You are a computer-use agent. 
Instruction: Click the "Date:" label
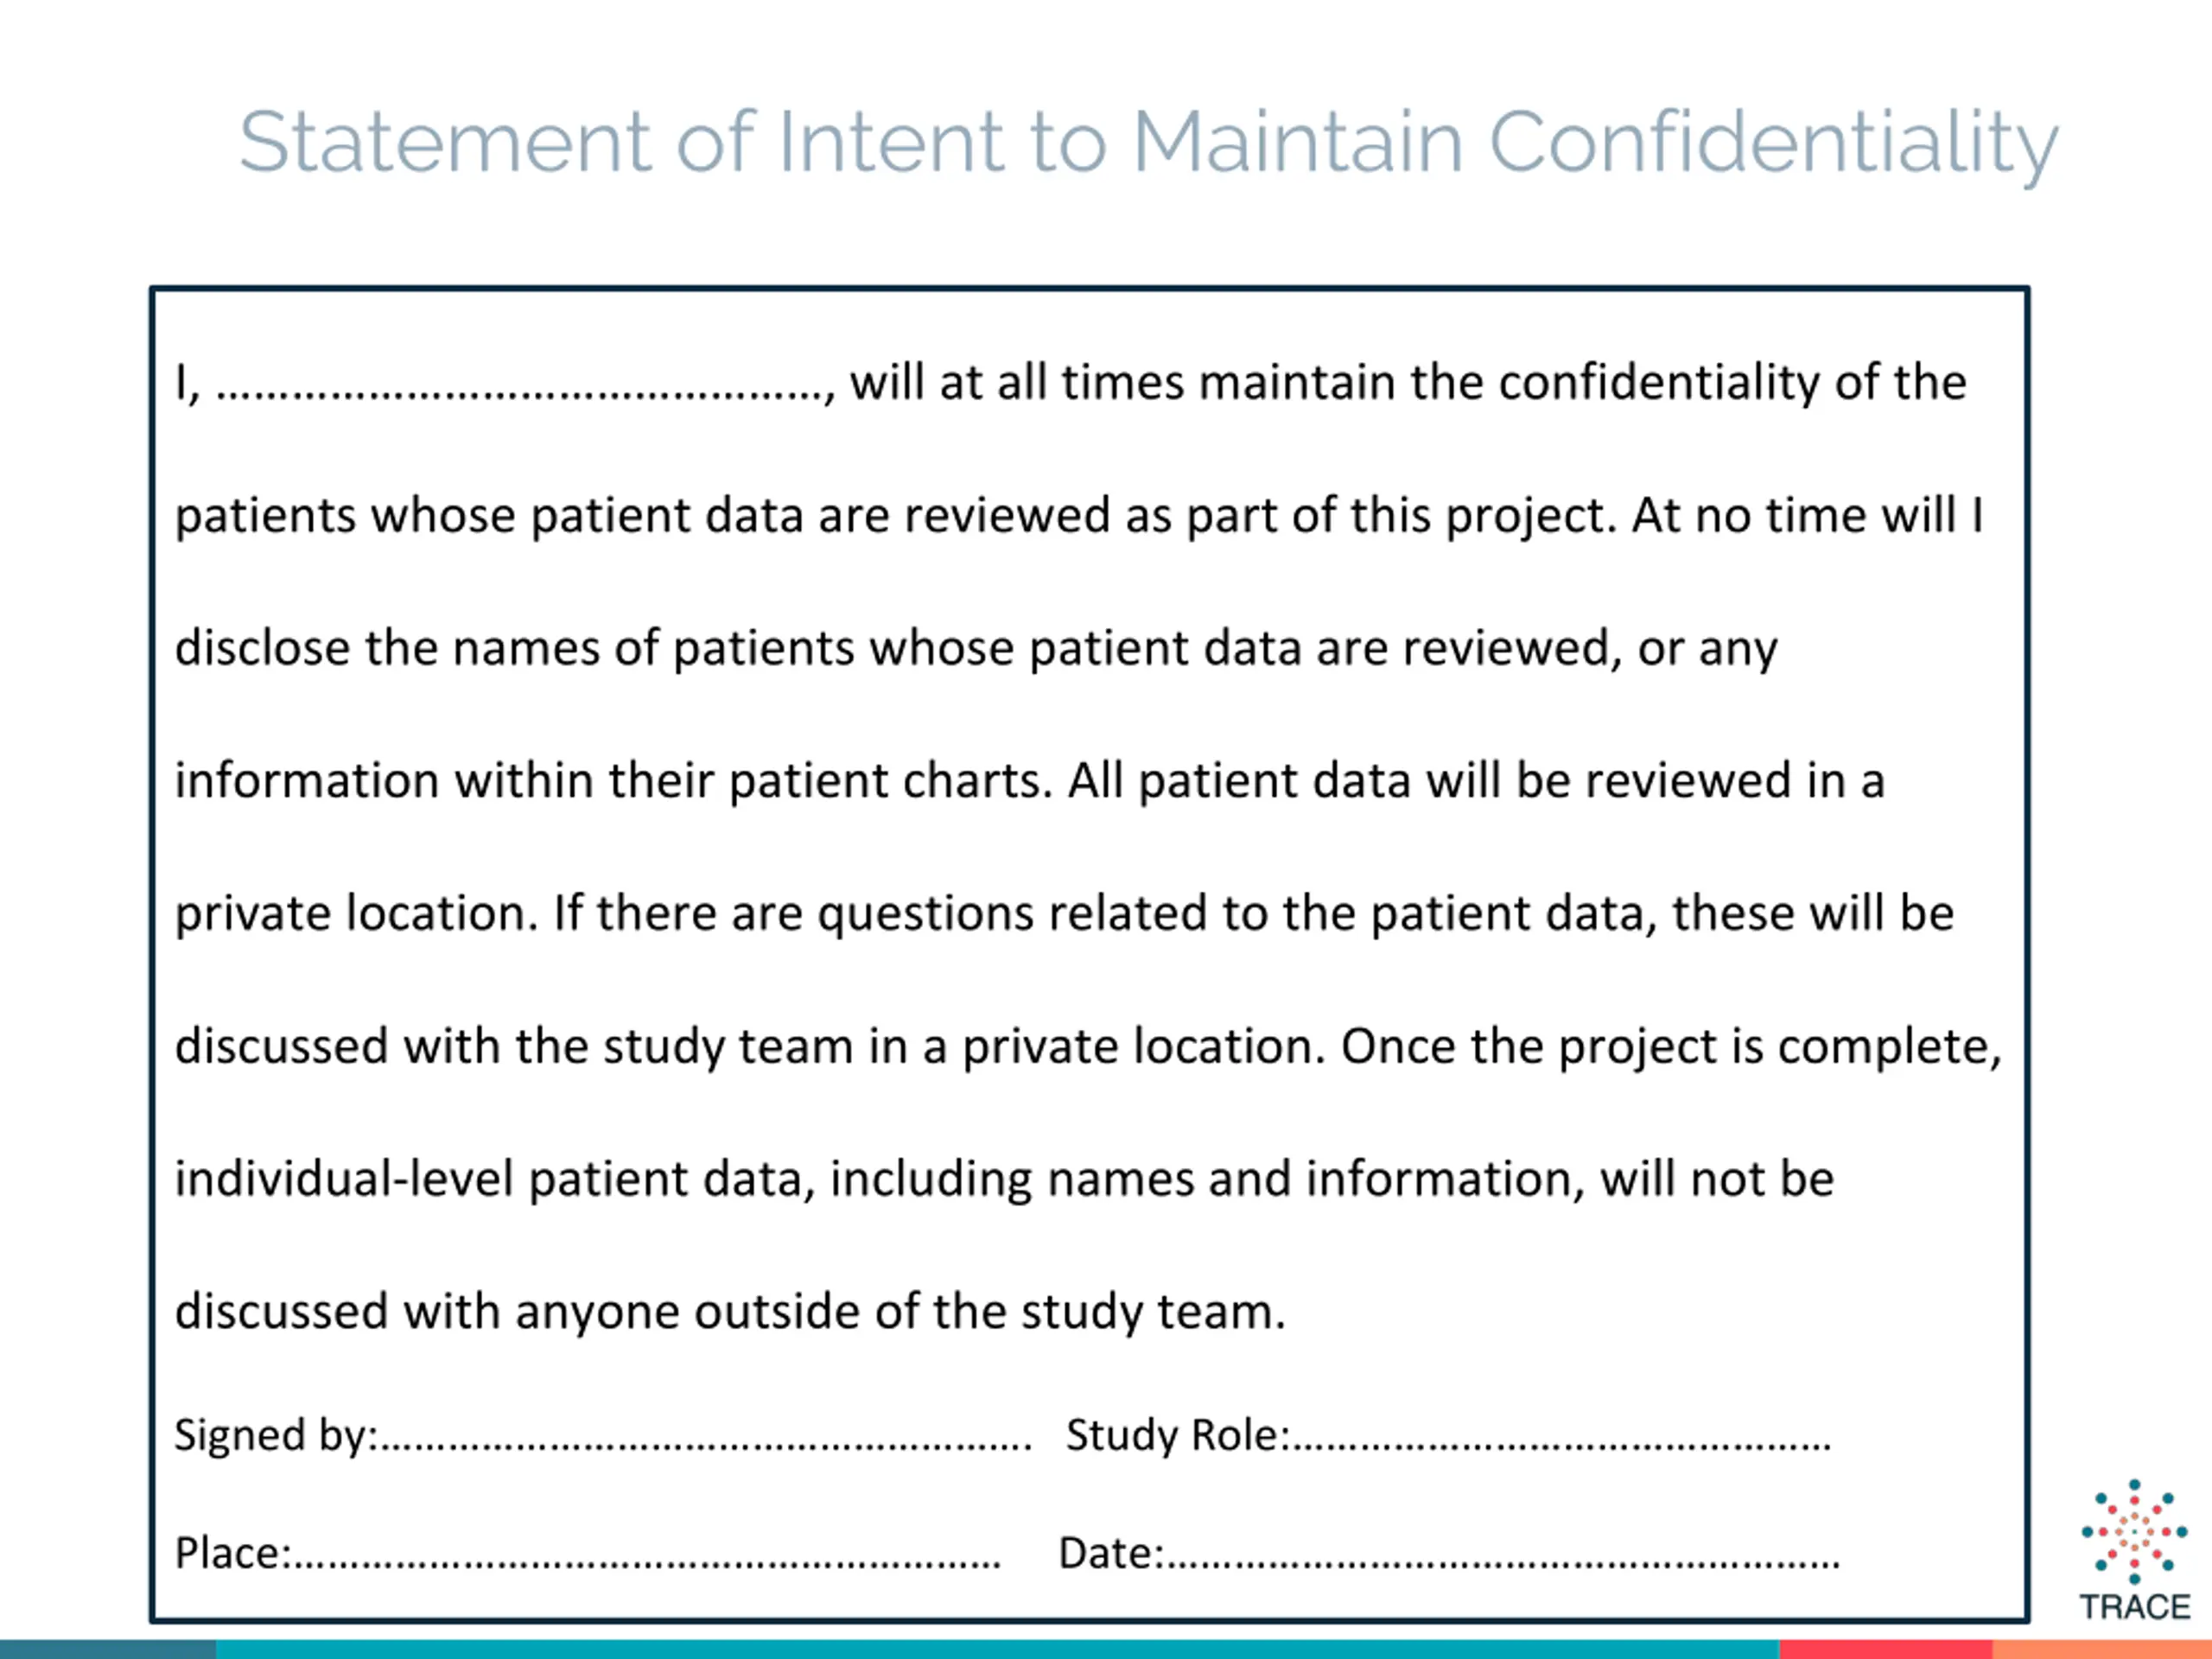click(1112, 1553)
